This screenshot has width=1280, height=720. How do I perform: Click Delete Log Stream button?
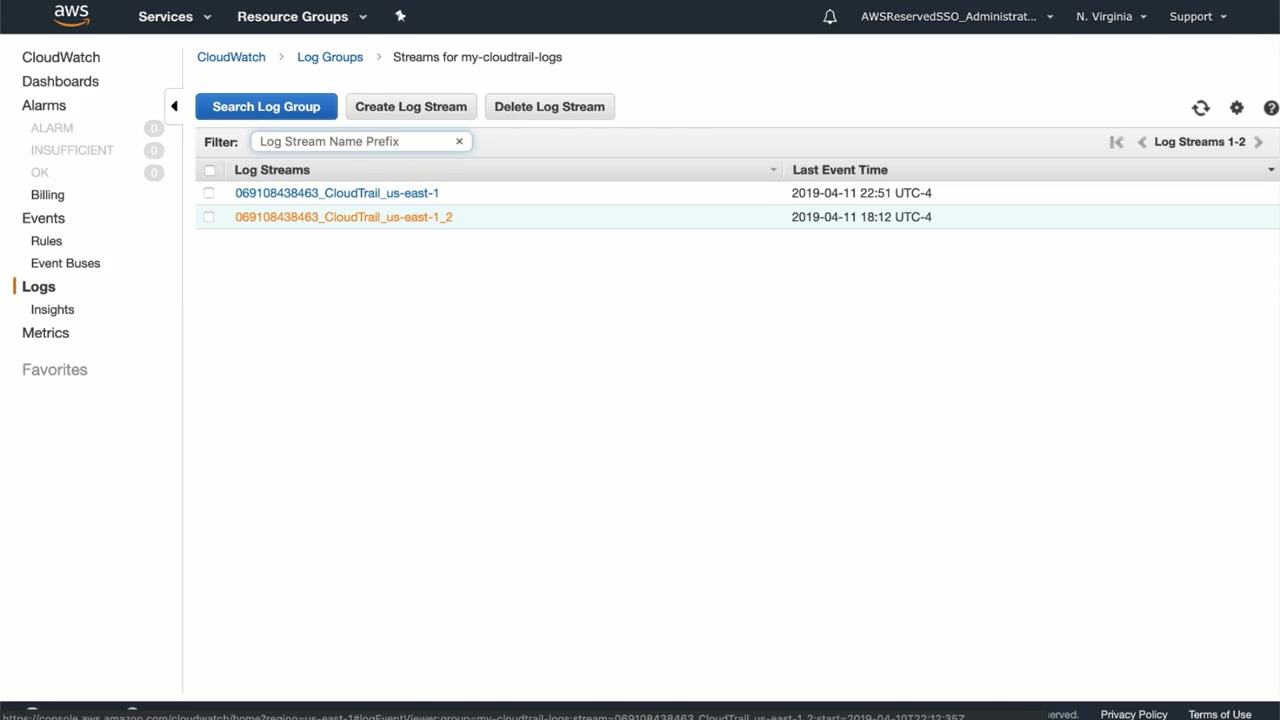coord(549,107)
